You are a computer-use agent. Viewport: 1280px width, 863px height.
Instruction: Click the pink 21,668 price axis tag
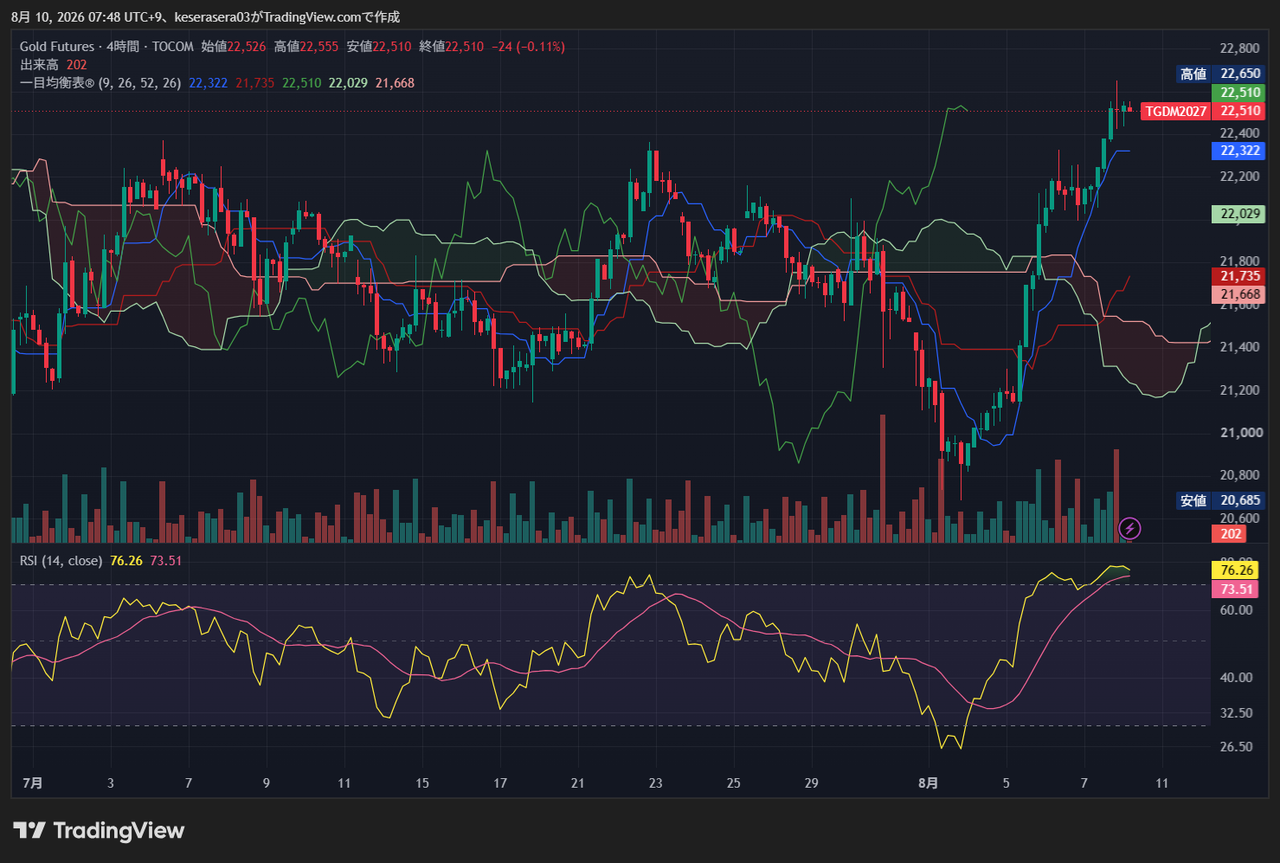(x=1238, y=294)
